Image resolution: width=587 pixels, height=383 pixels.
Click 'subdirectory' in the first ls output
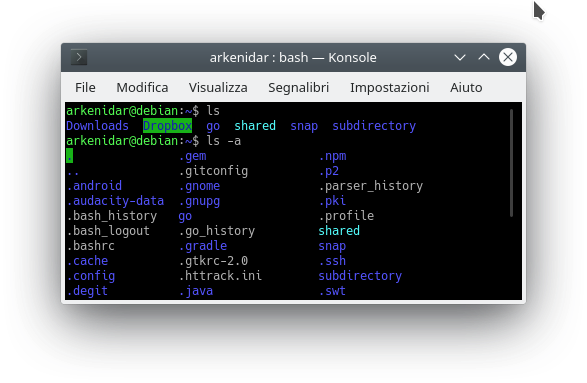point(374,126)
